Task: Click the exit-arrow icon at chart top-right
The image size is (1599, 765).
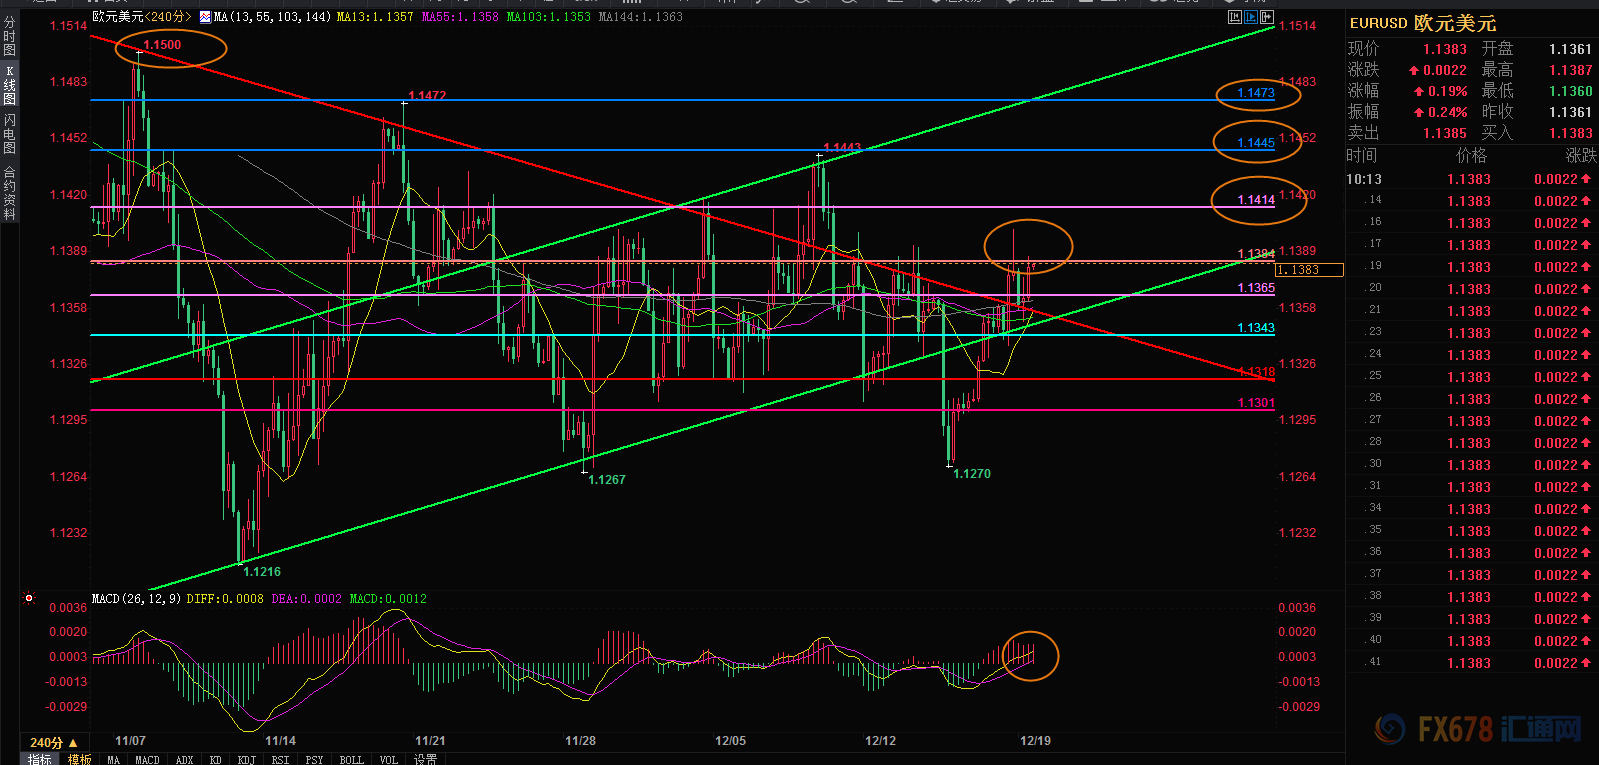Action: tap(1267, 17)
